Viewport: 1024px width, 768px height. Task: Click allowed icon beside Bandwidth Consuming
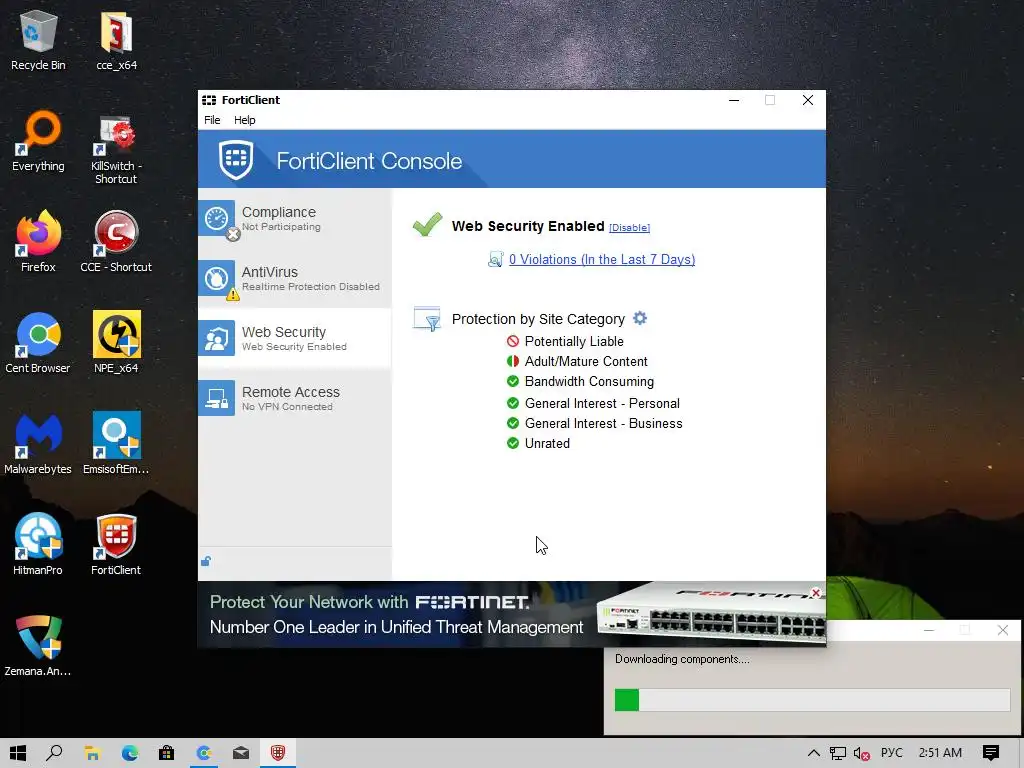coord(513,381)
